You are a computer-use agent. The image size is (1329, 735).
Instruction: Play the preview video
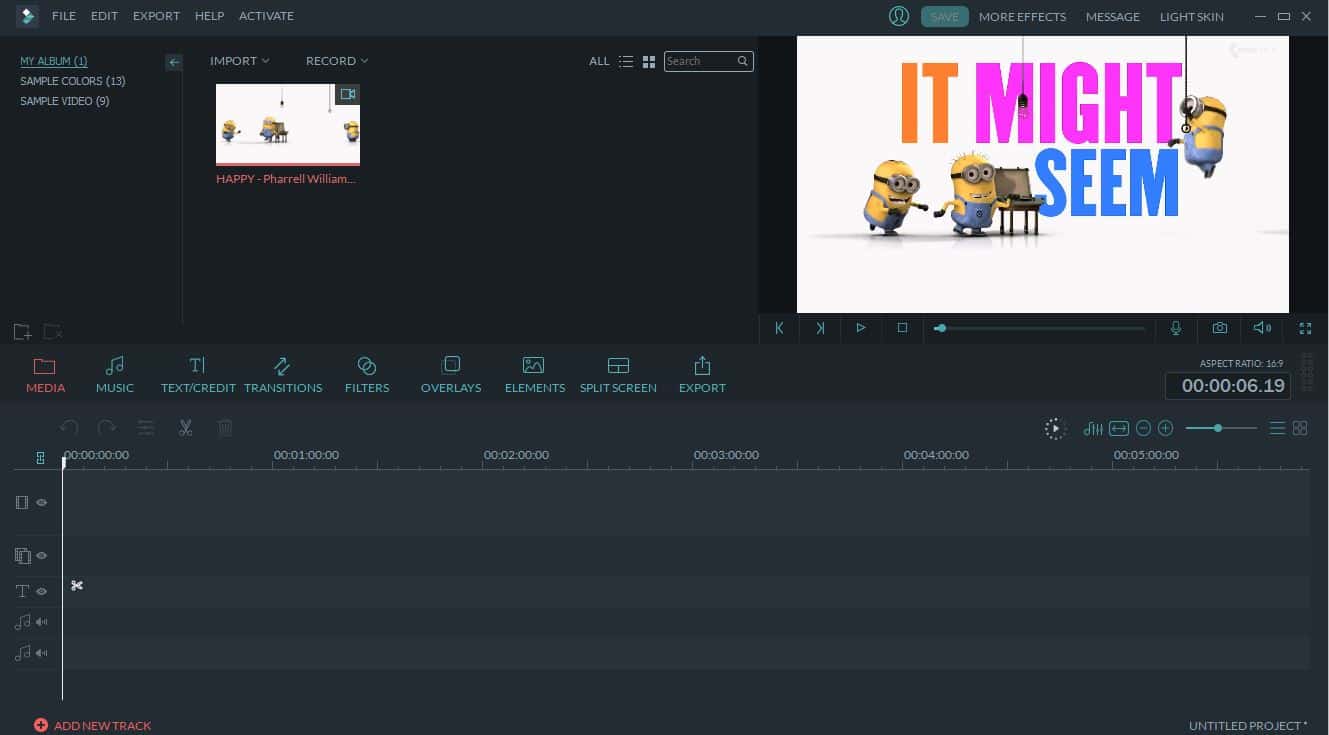[x=861, y=328]
